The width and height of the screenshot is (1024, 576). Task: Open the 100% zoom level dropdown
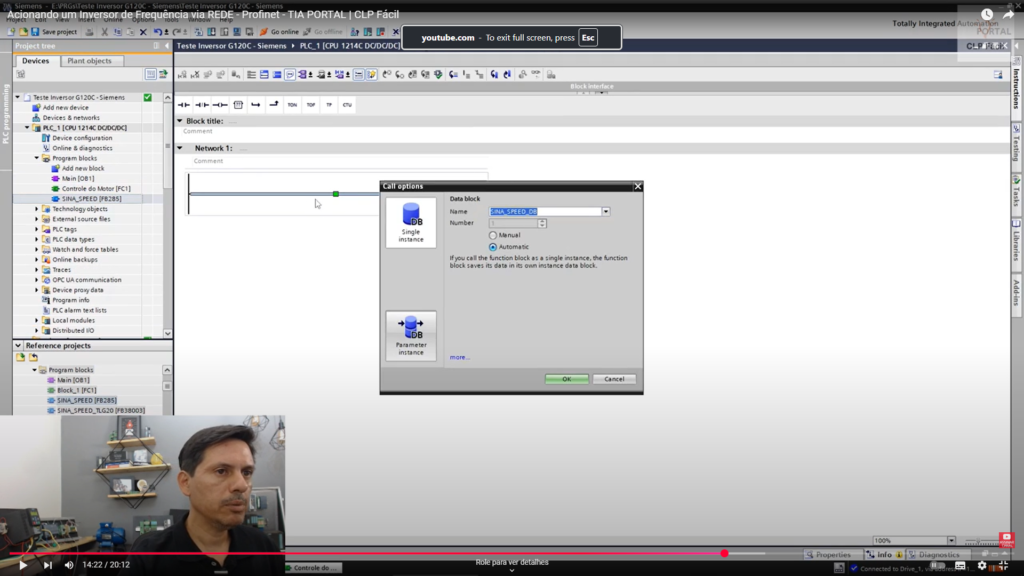pos(951,541)
